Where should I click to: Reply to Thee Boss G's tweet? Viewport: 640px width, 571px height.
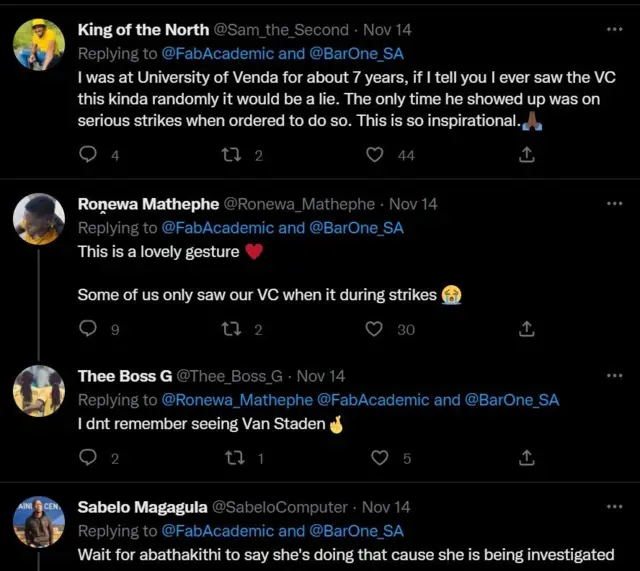pyautogui.click(x=88, y=458)
